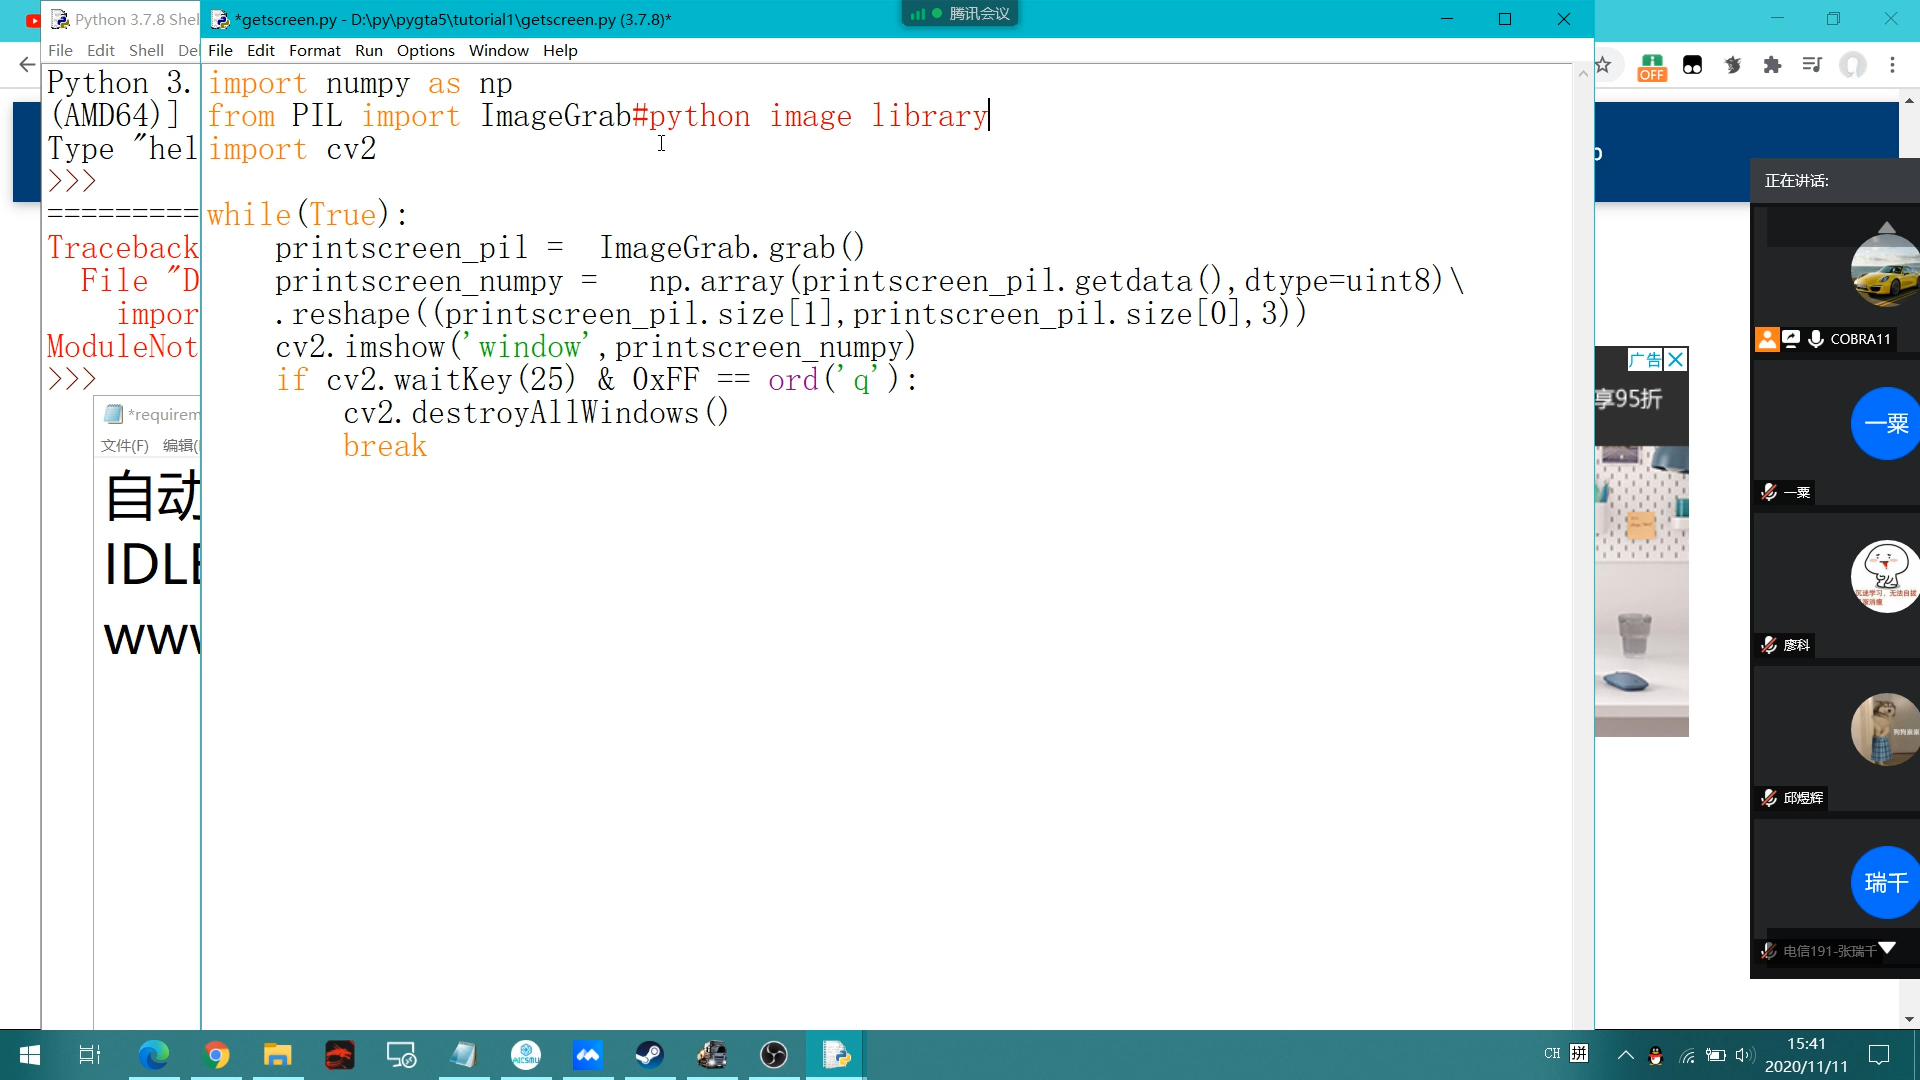Open the truck simulator game icon on taskbar
Viewport: 1920px width, 1080px height.
(x=712, y=1055)
